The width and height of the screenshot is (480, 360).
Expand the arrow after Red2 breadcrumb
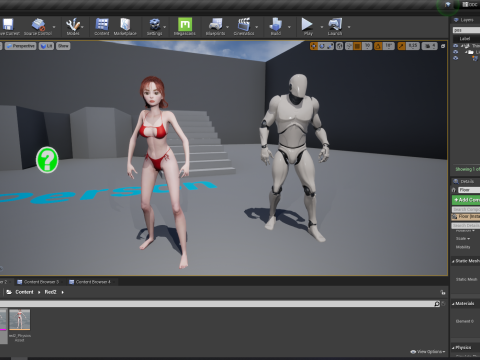pyautogui.click(x=62, y=292)
